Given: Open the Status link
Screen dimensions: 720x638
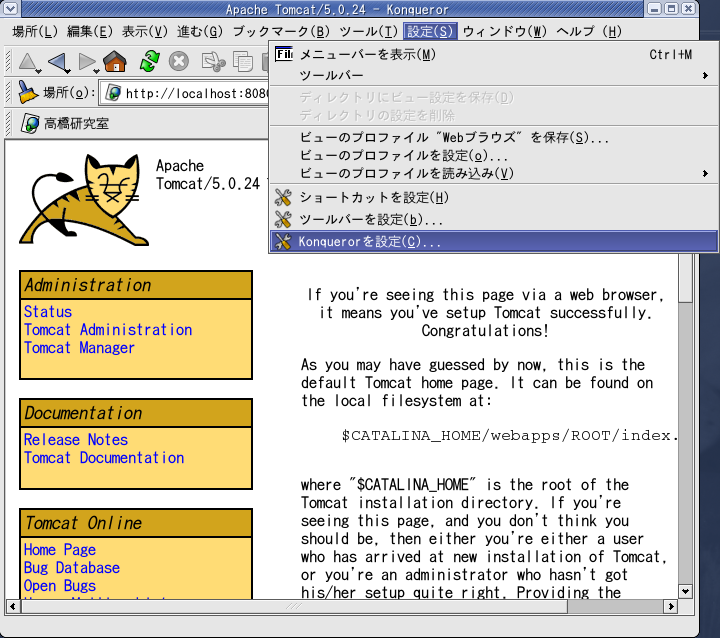Looking at the screenshot, I should pos(48,312).
